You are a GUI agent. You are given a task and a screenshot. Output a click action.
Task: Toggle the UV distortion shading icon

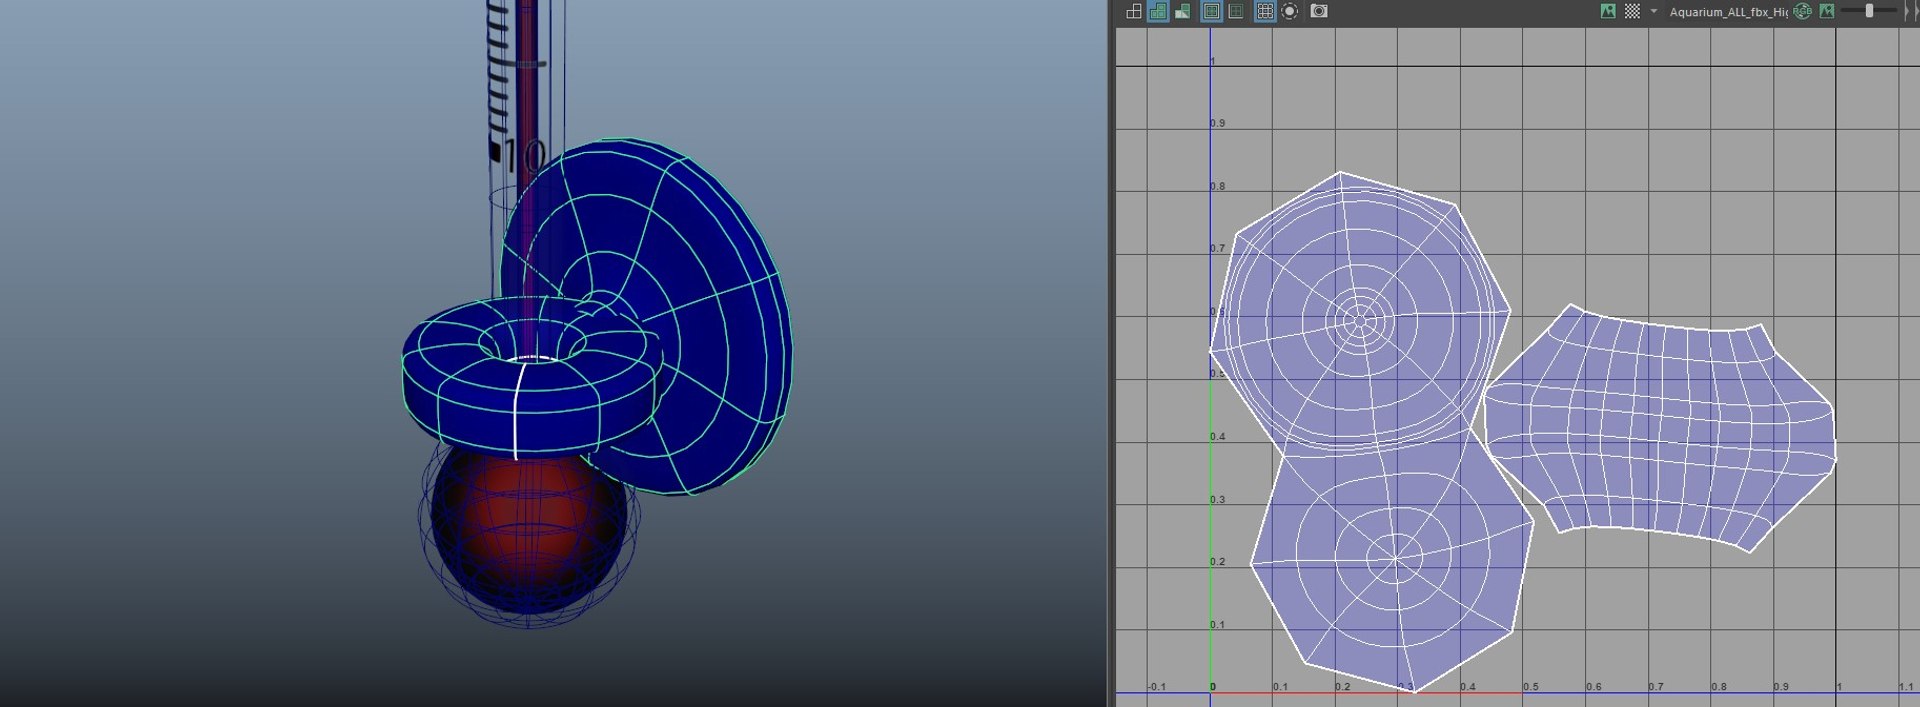click(x=1182, y=11)
